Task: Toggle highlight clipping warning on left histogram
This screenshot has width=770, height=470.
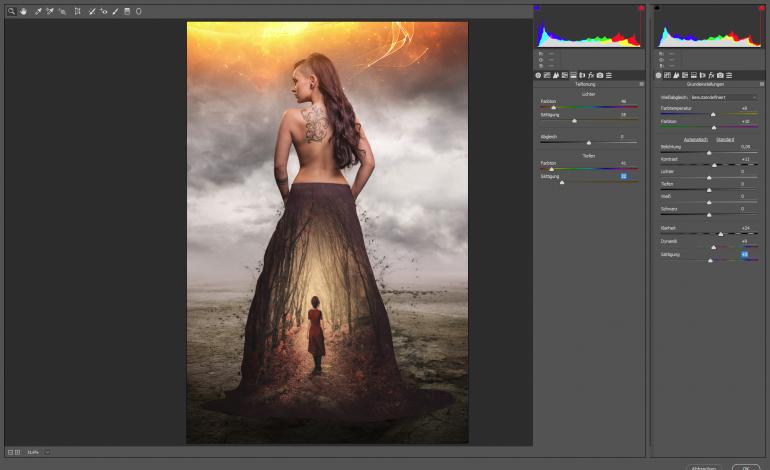Action: click(641, 8)
